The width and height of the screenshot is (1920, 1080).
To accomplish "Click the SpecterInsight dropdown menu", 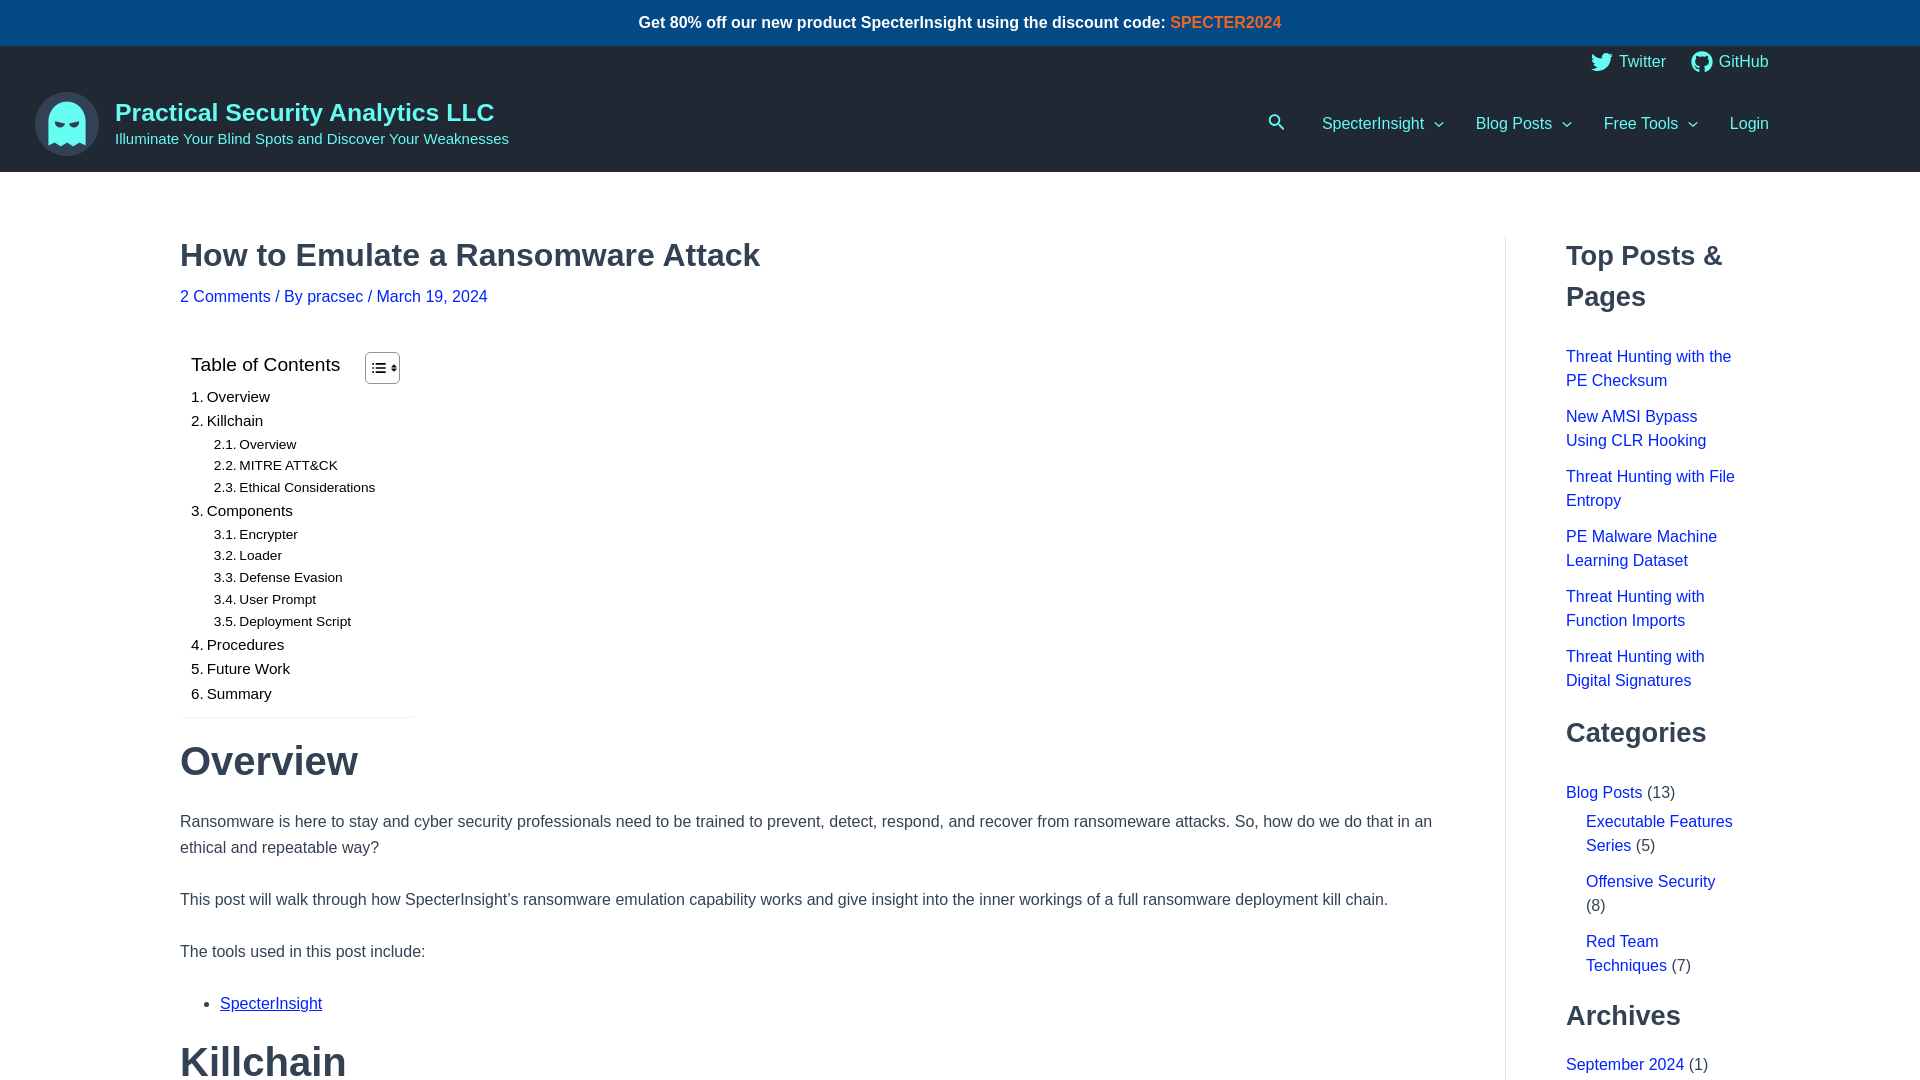I will tap(1382, 123).
